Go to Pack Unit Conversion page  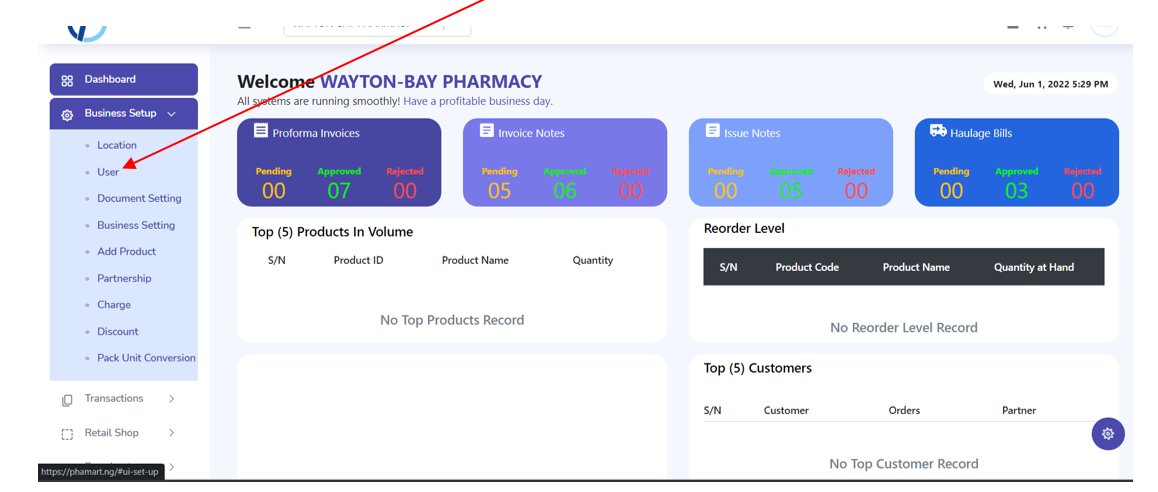click(x=146, y=358)
